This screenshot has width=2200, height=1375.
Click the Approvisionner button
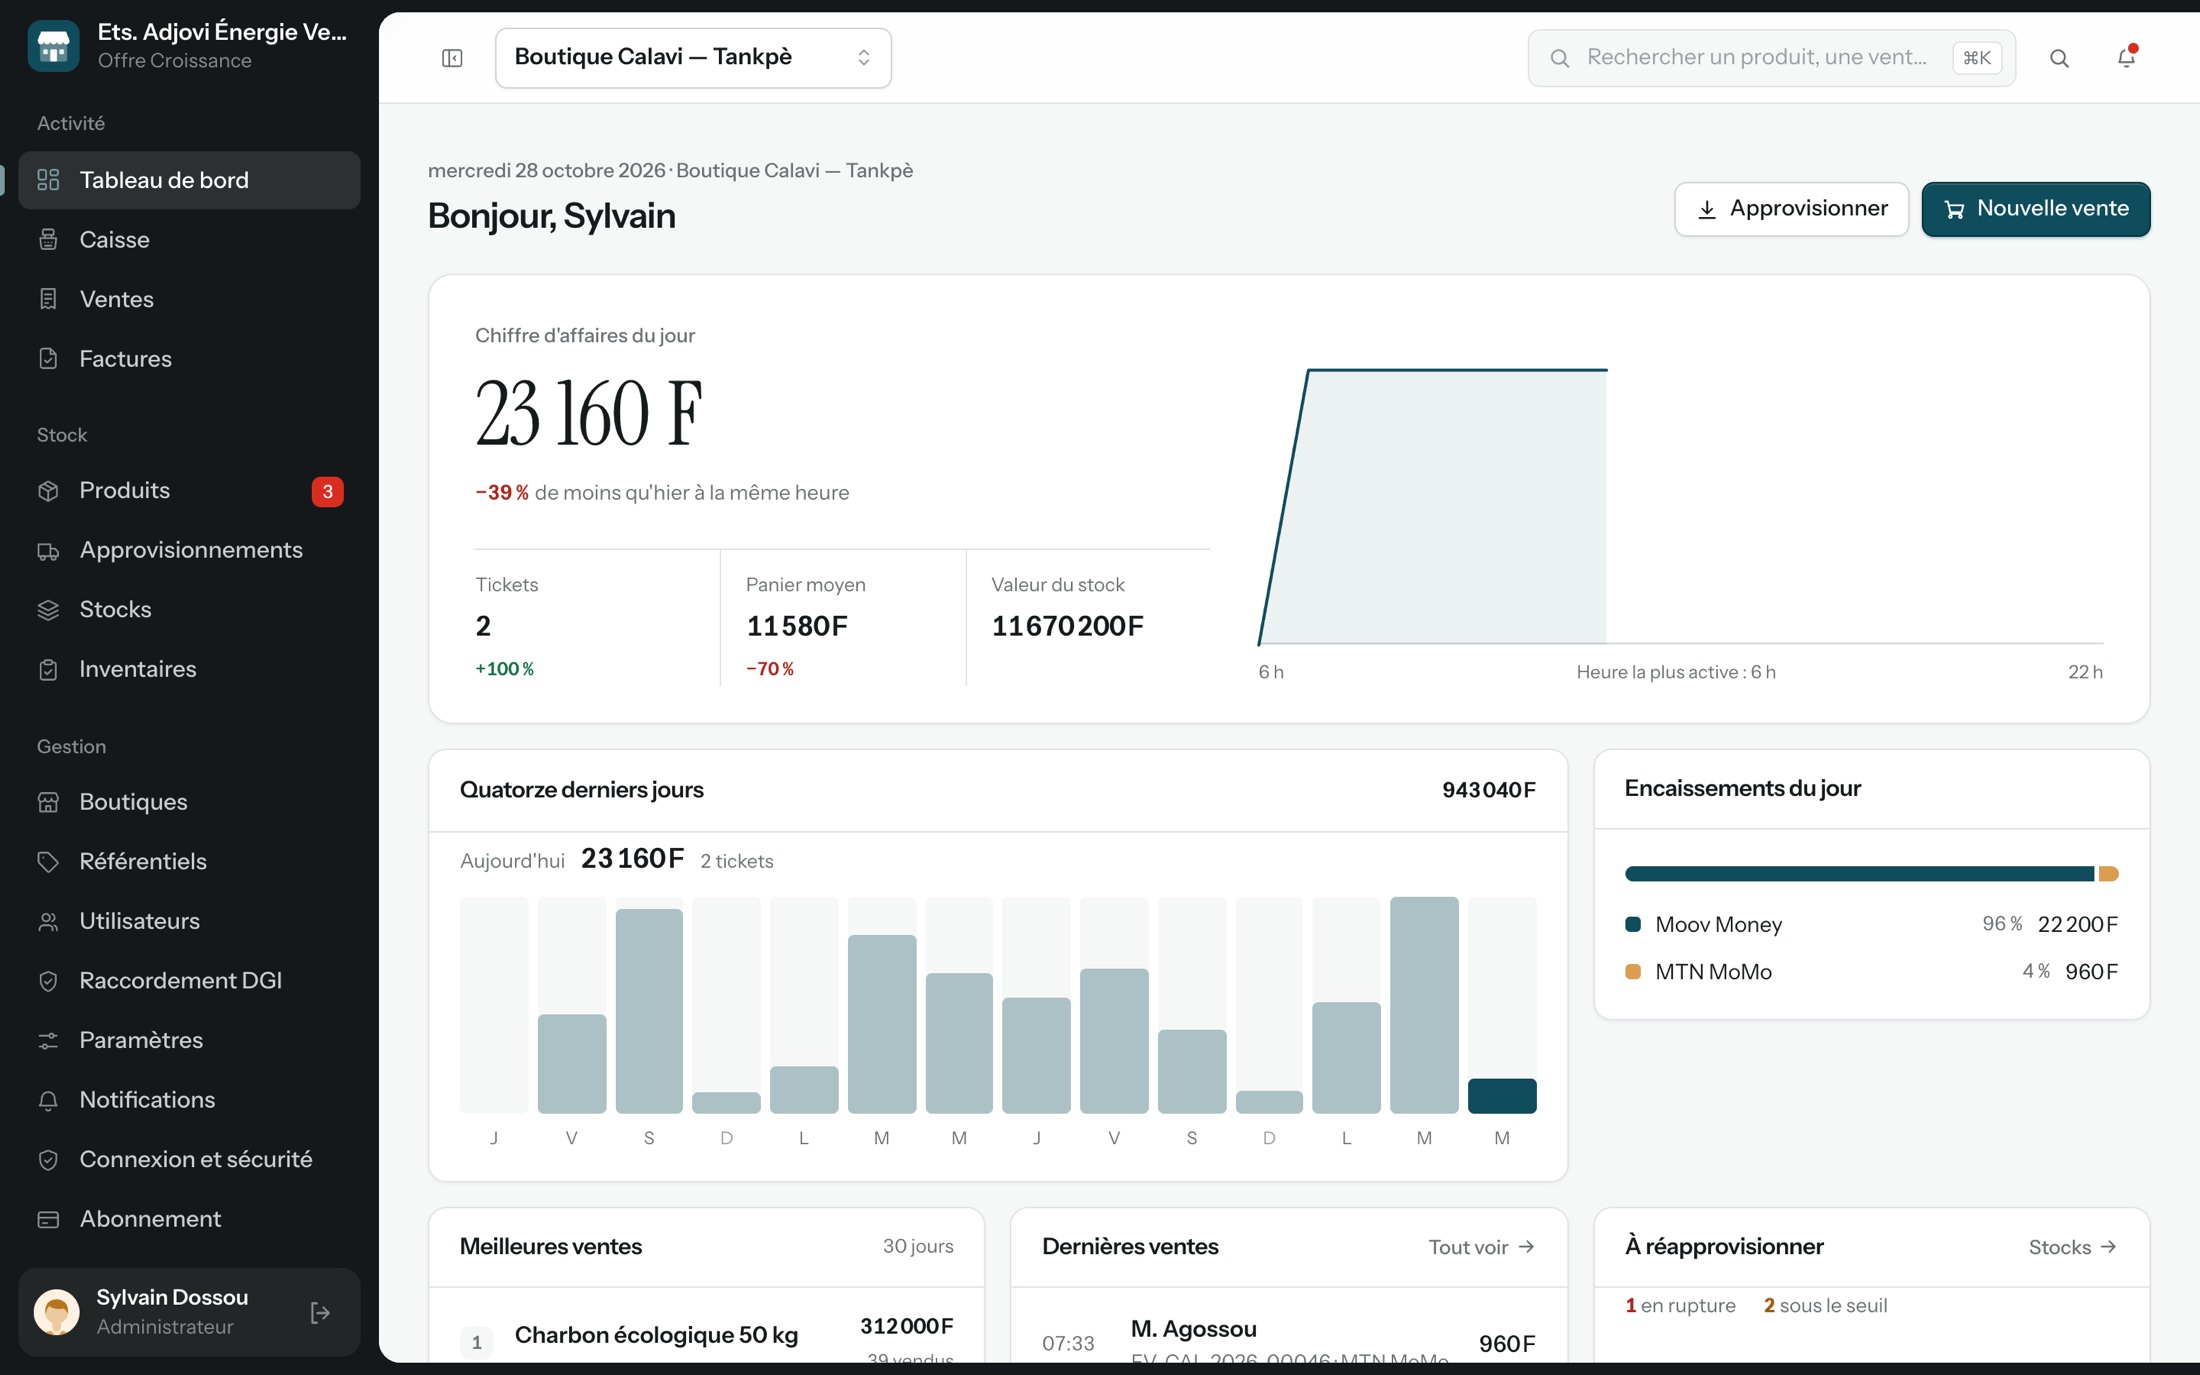point(1791,209)
